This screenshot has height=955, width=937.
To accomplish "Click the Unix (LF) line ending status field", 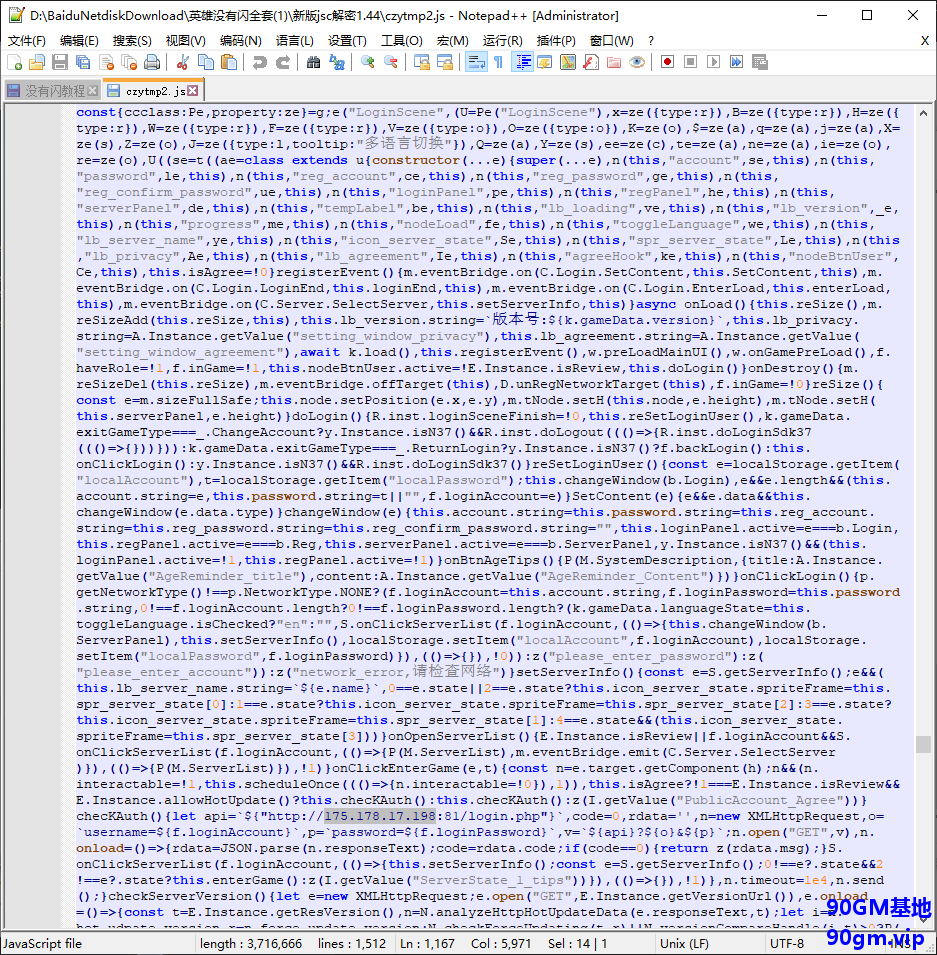I will (x=684, y=943).
